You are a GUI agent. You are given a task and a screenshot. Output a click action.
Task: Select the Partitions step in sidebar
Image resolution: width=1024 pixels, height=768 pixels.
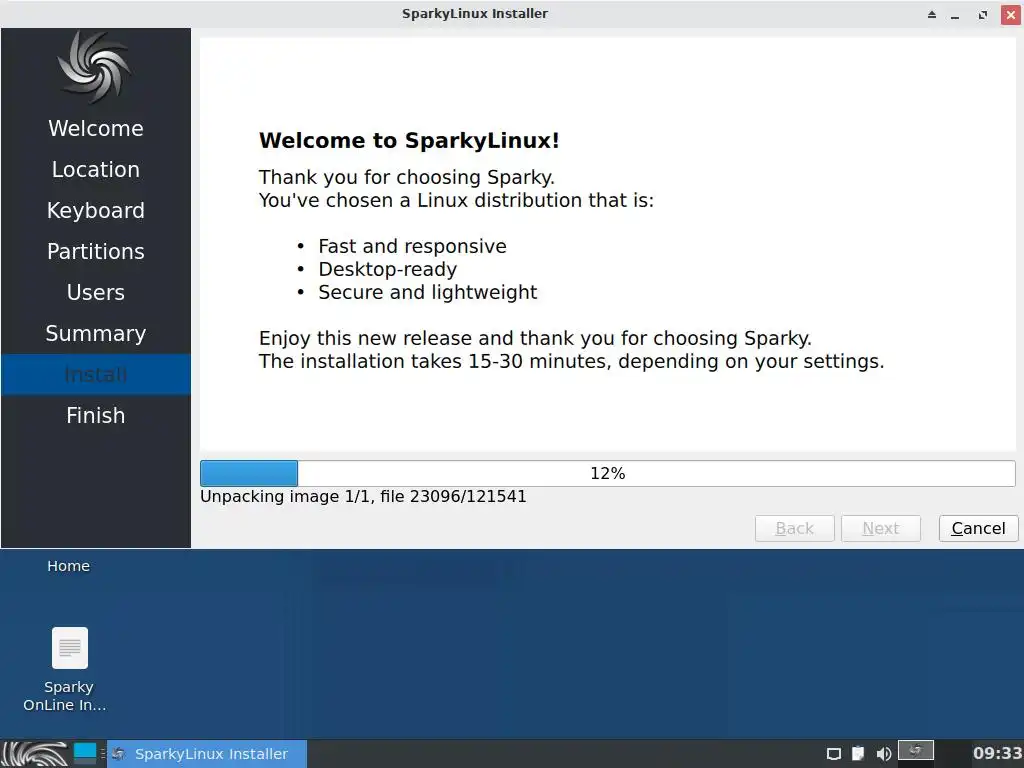[96, 251]
